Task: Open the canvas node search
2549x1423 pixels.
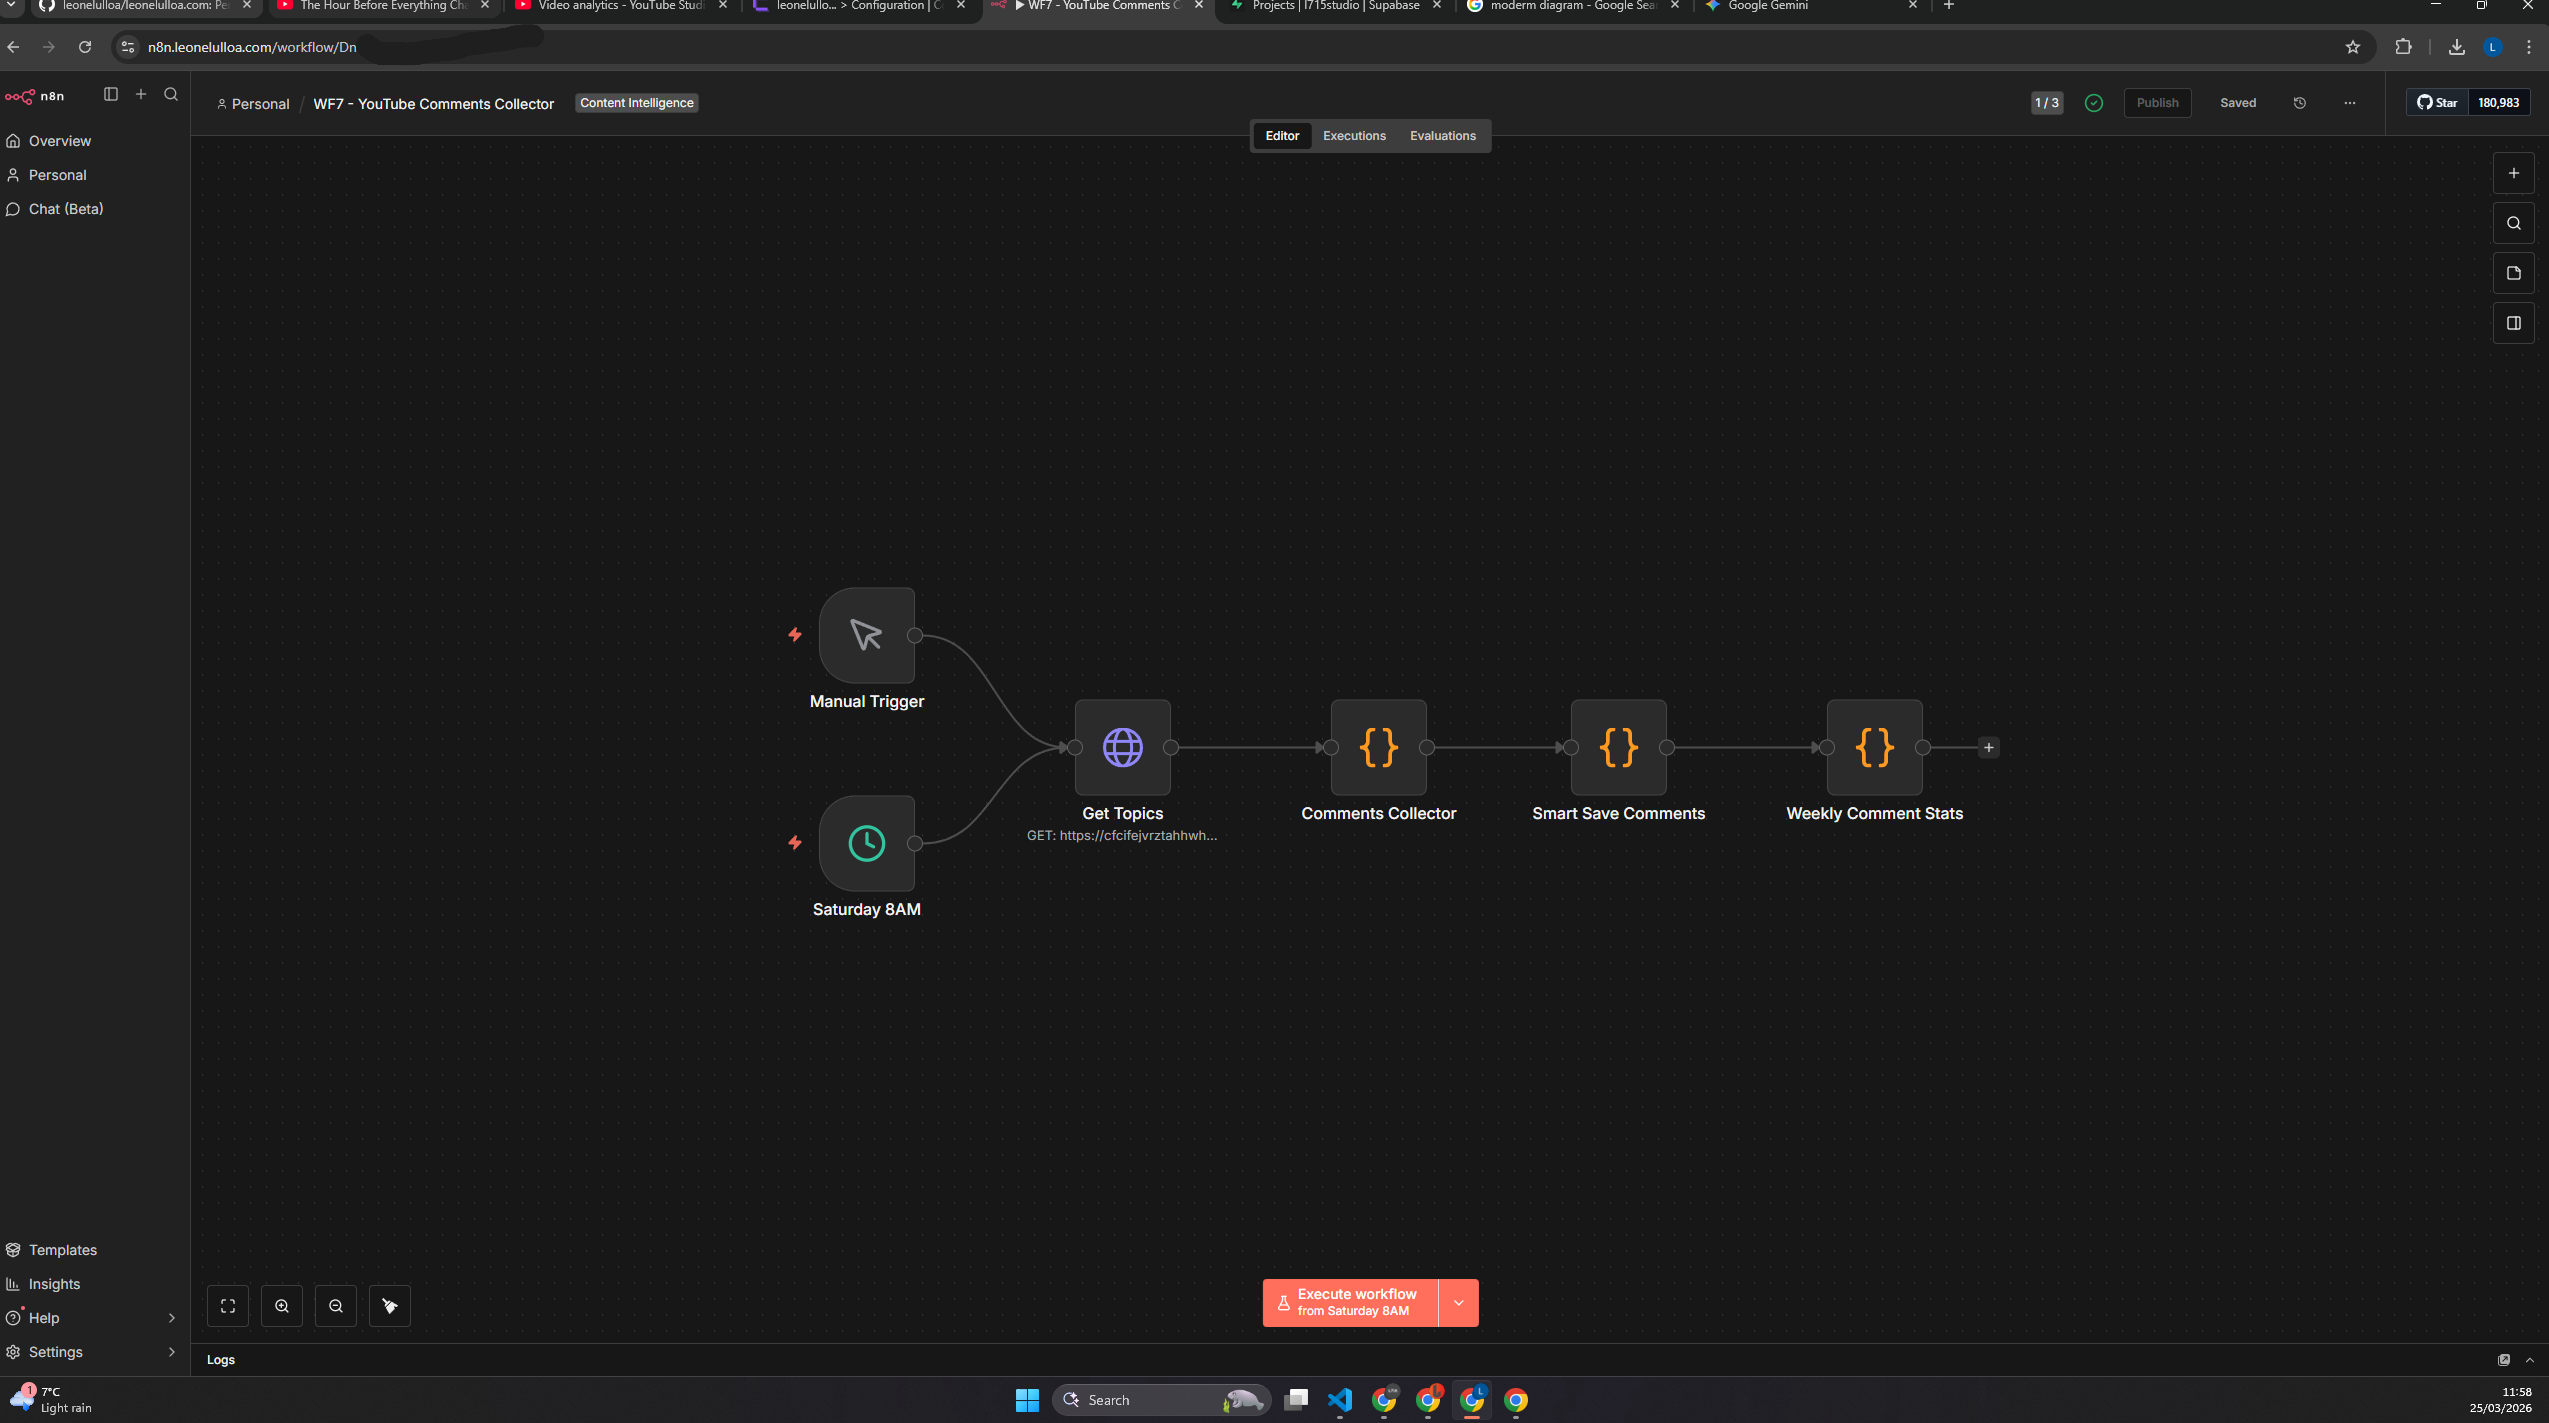Action: click(x=2513, y=223)
